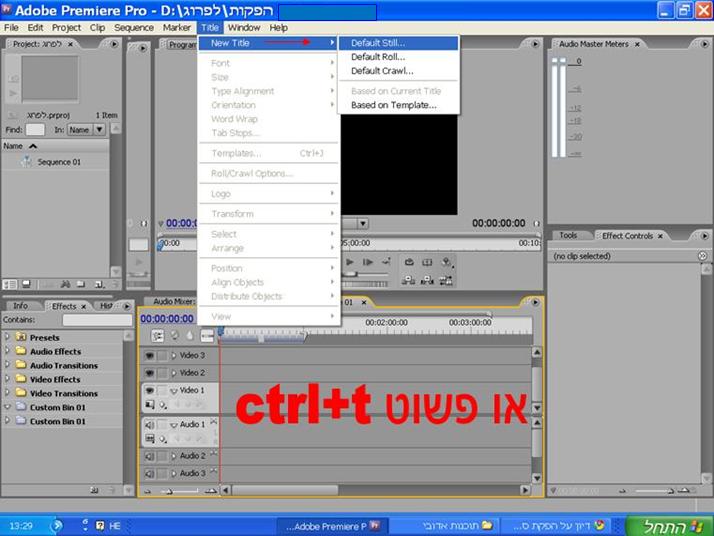Switch Project panel to List view
714x536 pixels.
point(10,285)
